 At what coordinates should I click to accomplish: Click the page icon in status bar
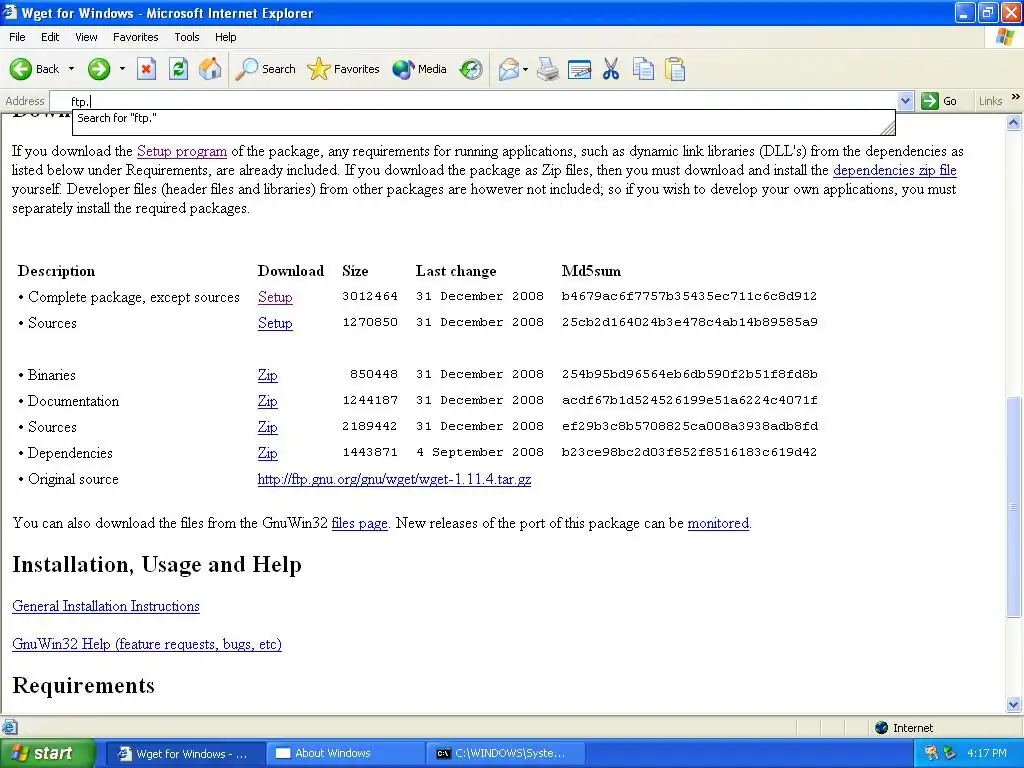coord(9,728)
